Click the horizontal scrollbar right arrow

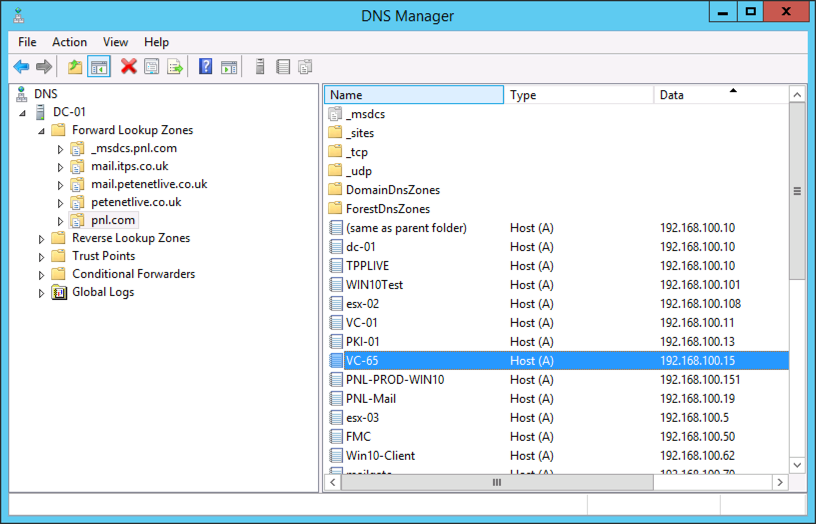[780, 482]
